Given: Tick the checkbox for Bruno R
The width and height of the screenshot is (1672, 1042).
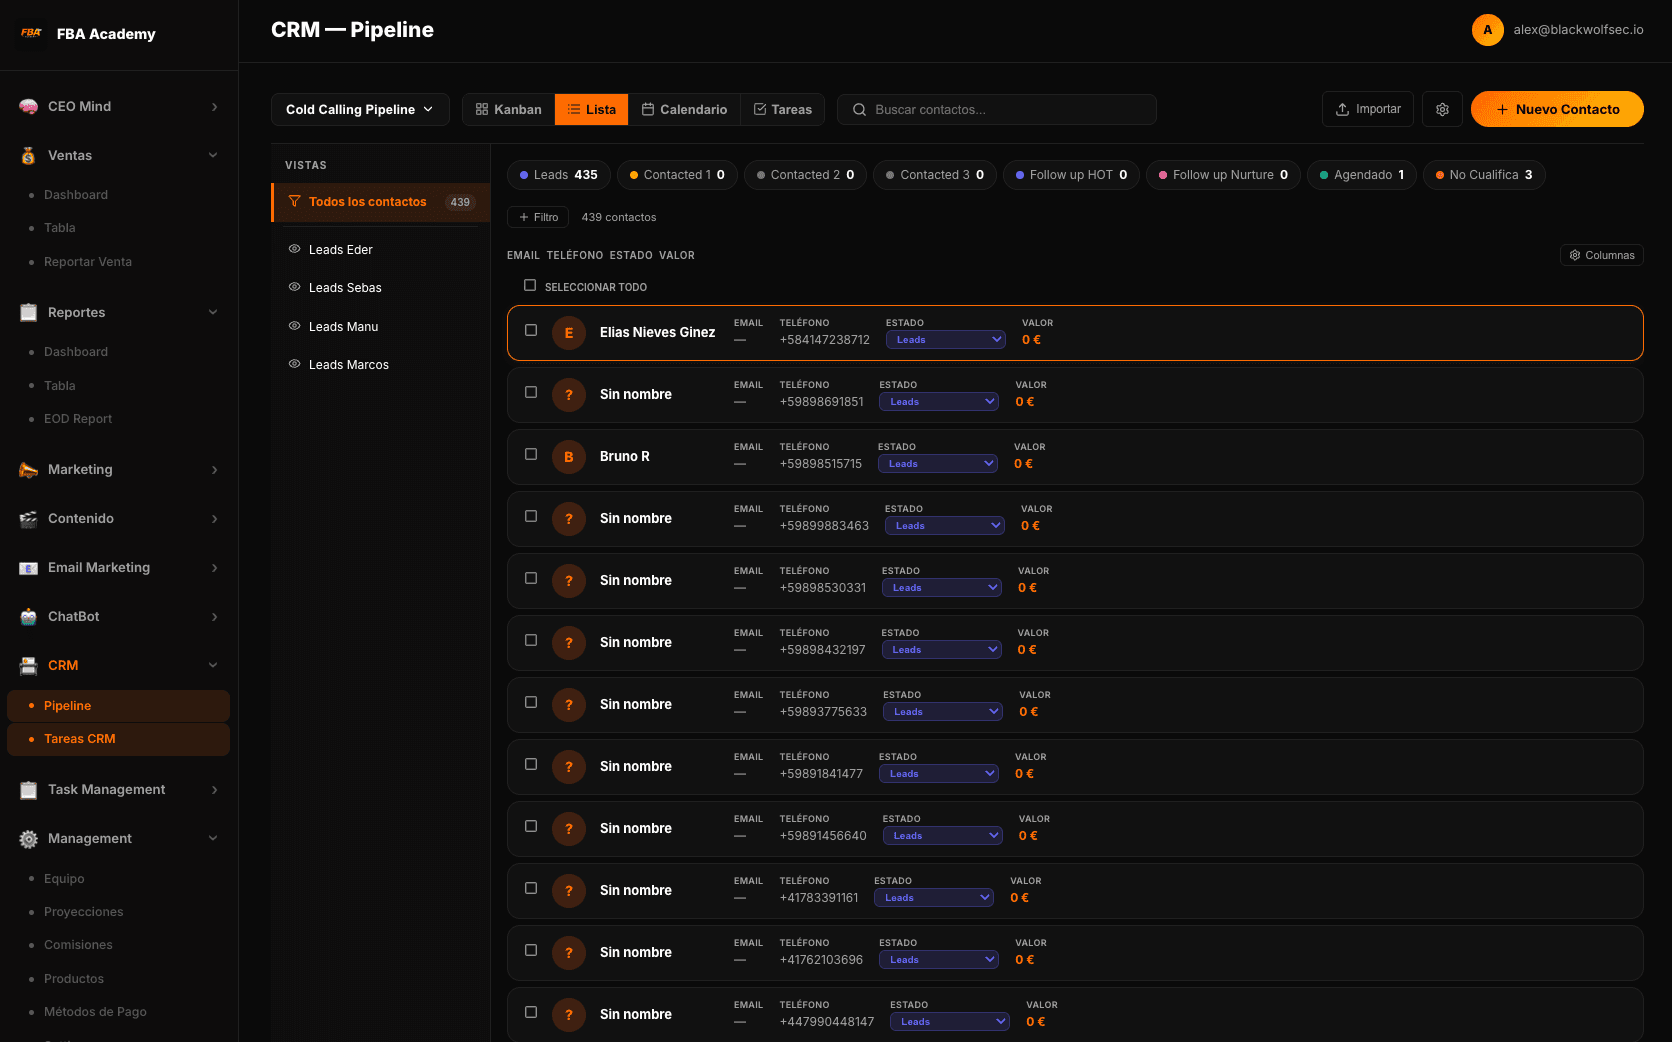Looking at the screenshot, I should click(x=531, y=455).
